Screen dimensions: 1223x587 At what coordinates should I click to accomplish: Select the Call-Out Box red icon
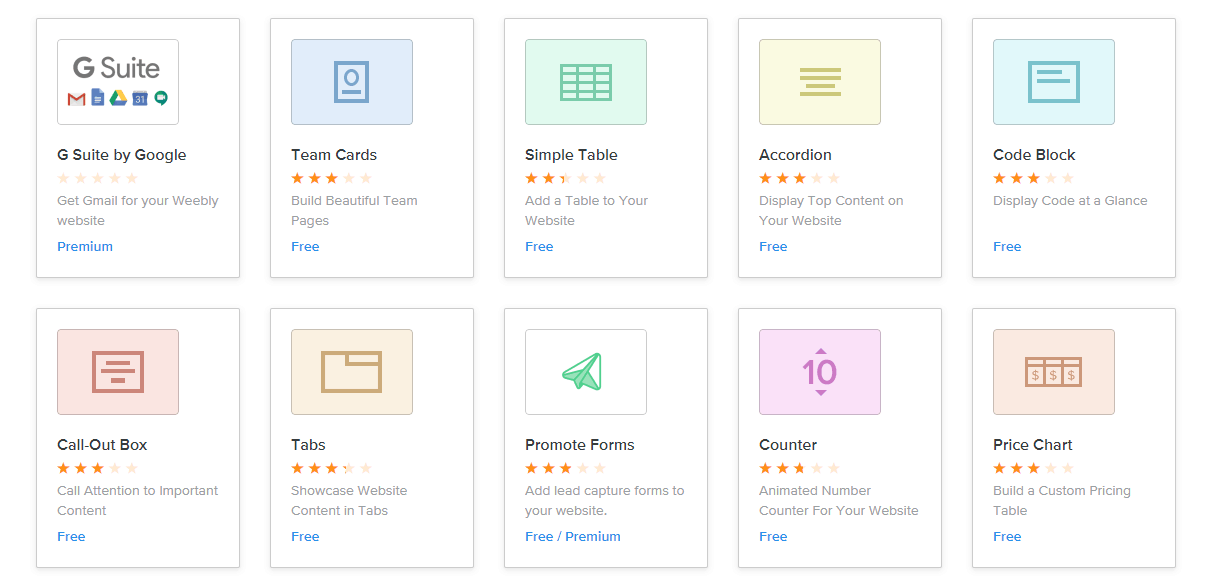118,372
